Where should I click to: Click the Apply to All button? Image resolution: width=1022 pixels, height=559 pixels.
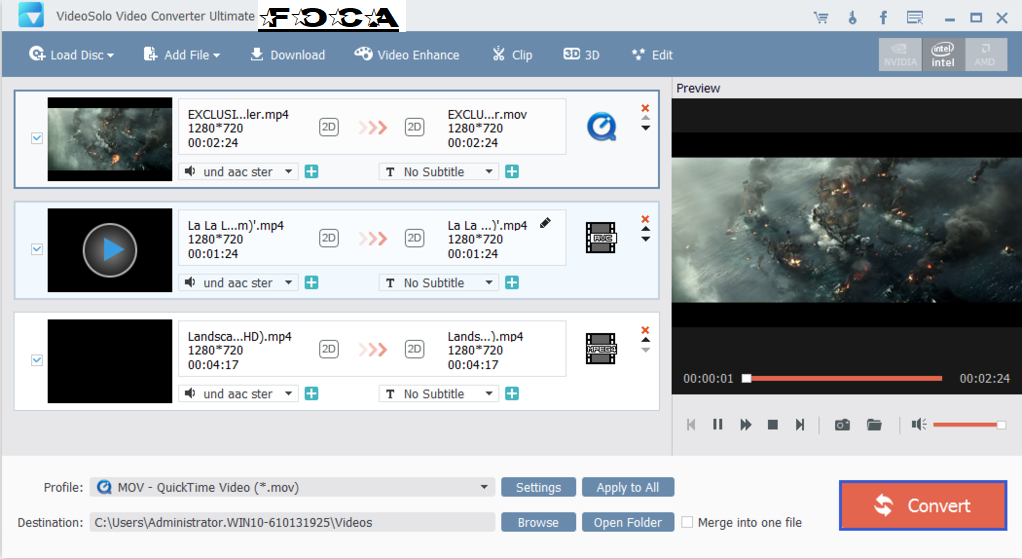(628, 487)
